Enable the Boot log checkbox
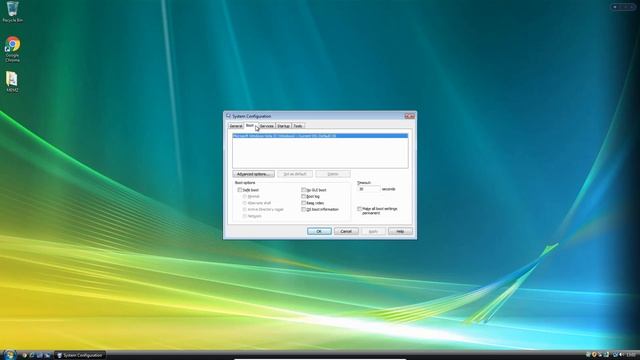Viewport: 640px width, 360px height. 303,196
